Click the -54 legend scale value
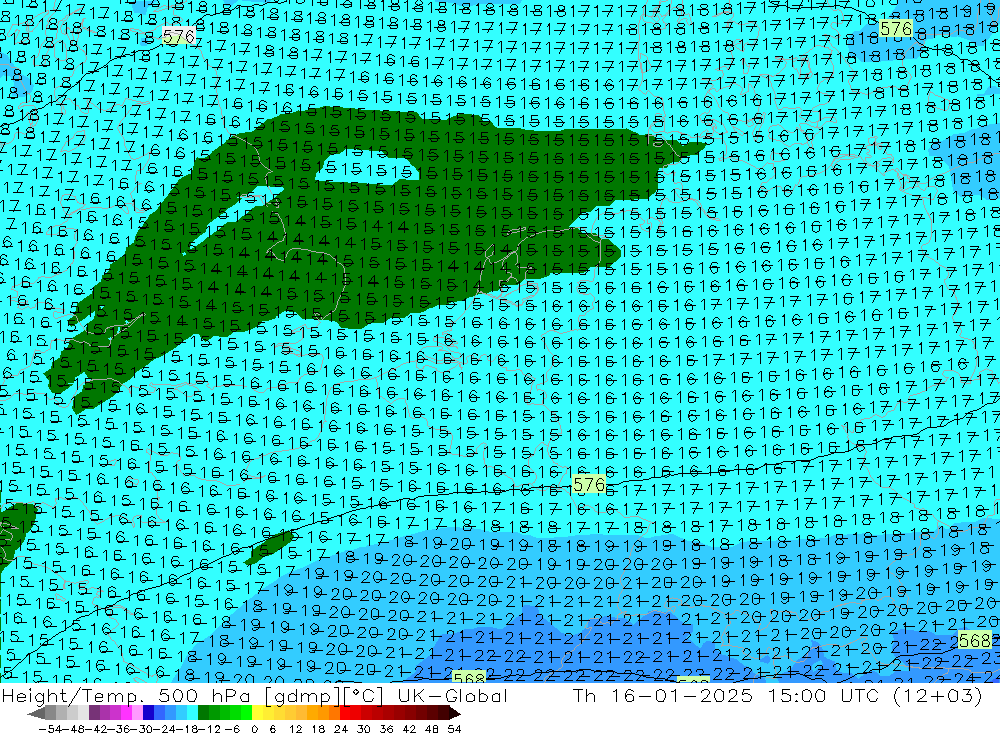This screenshot has width=1000, height=733. pos(50,729)
